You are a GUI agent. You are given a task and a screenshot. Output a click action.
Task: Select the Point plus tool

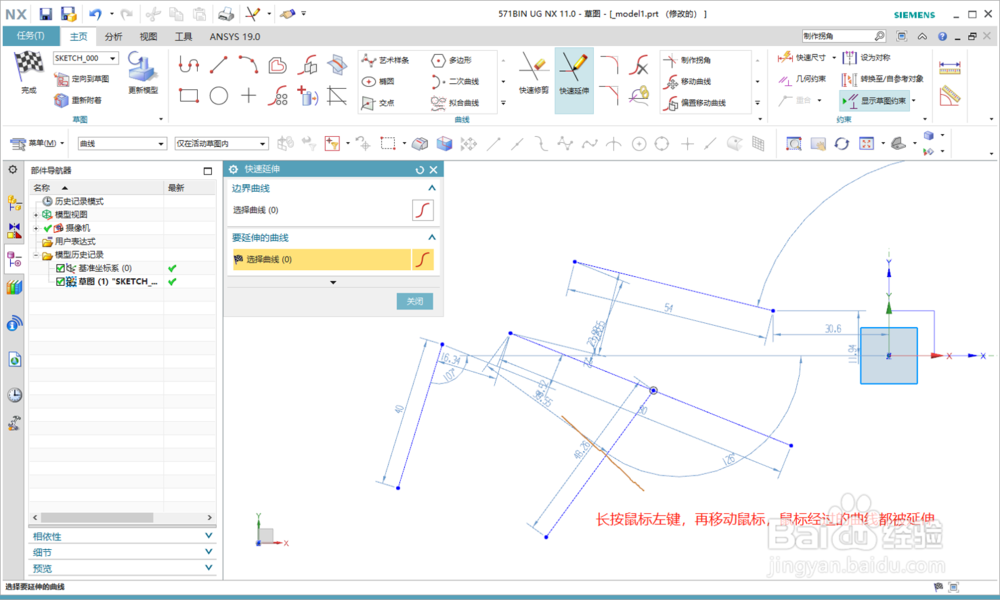(248, 96)
